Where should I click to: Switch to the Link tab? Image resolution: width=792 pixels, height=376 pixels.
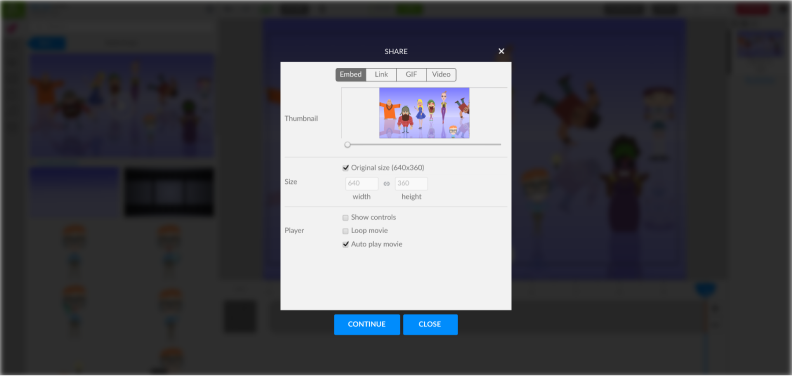(x=381, y=75)
